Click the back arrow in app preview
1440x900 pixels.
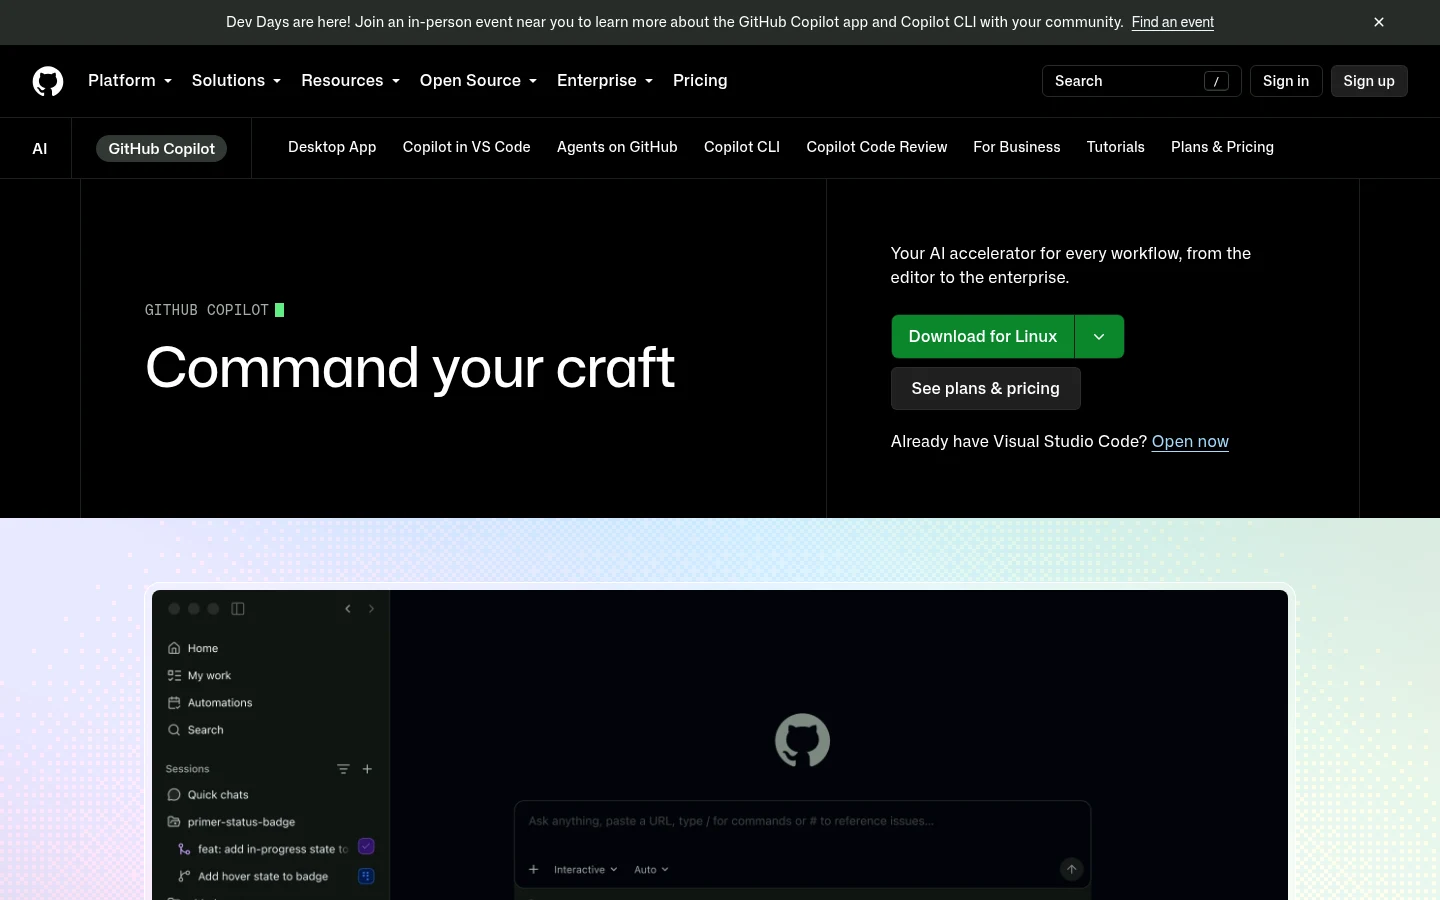pos(348,609)
